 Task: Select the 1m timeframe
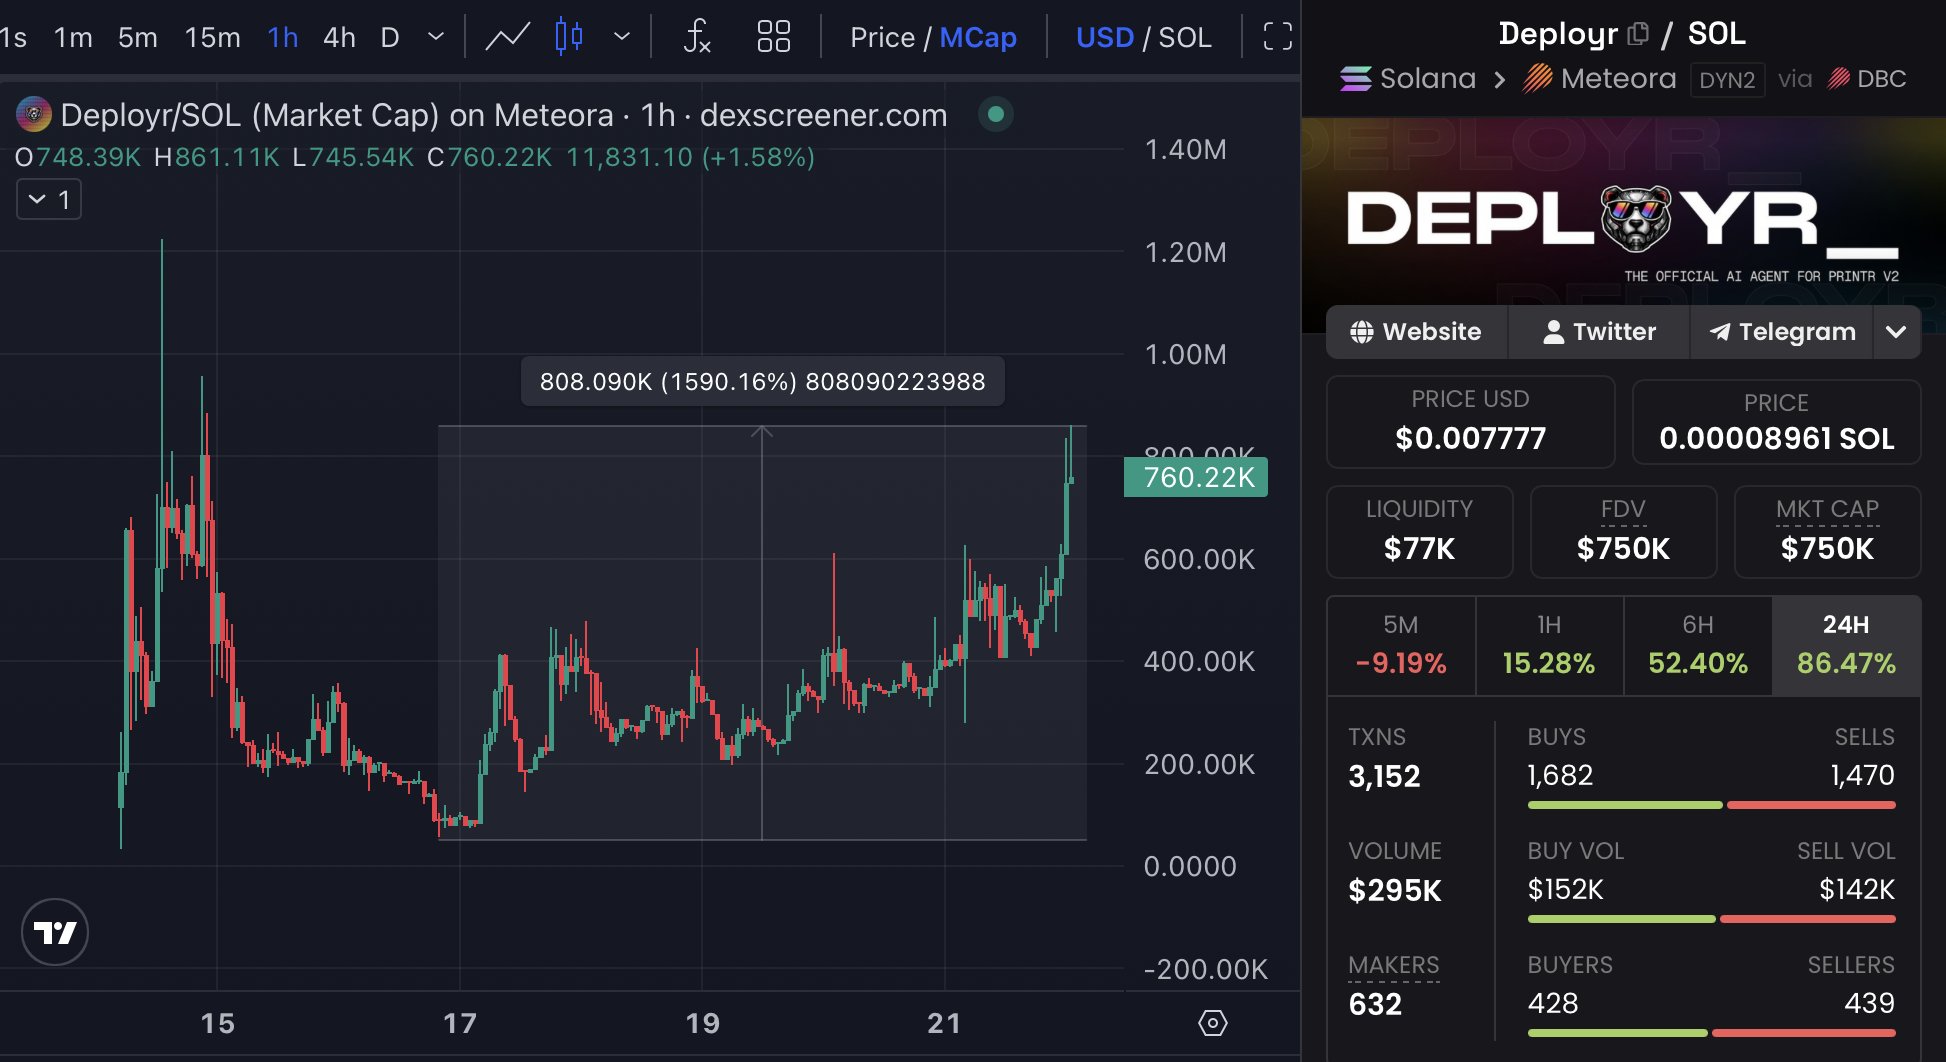point(73,38)
